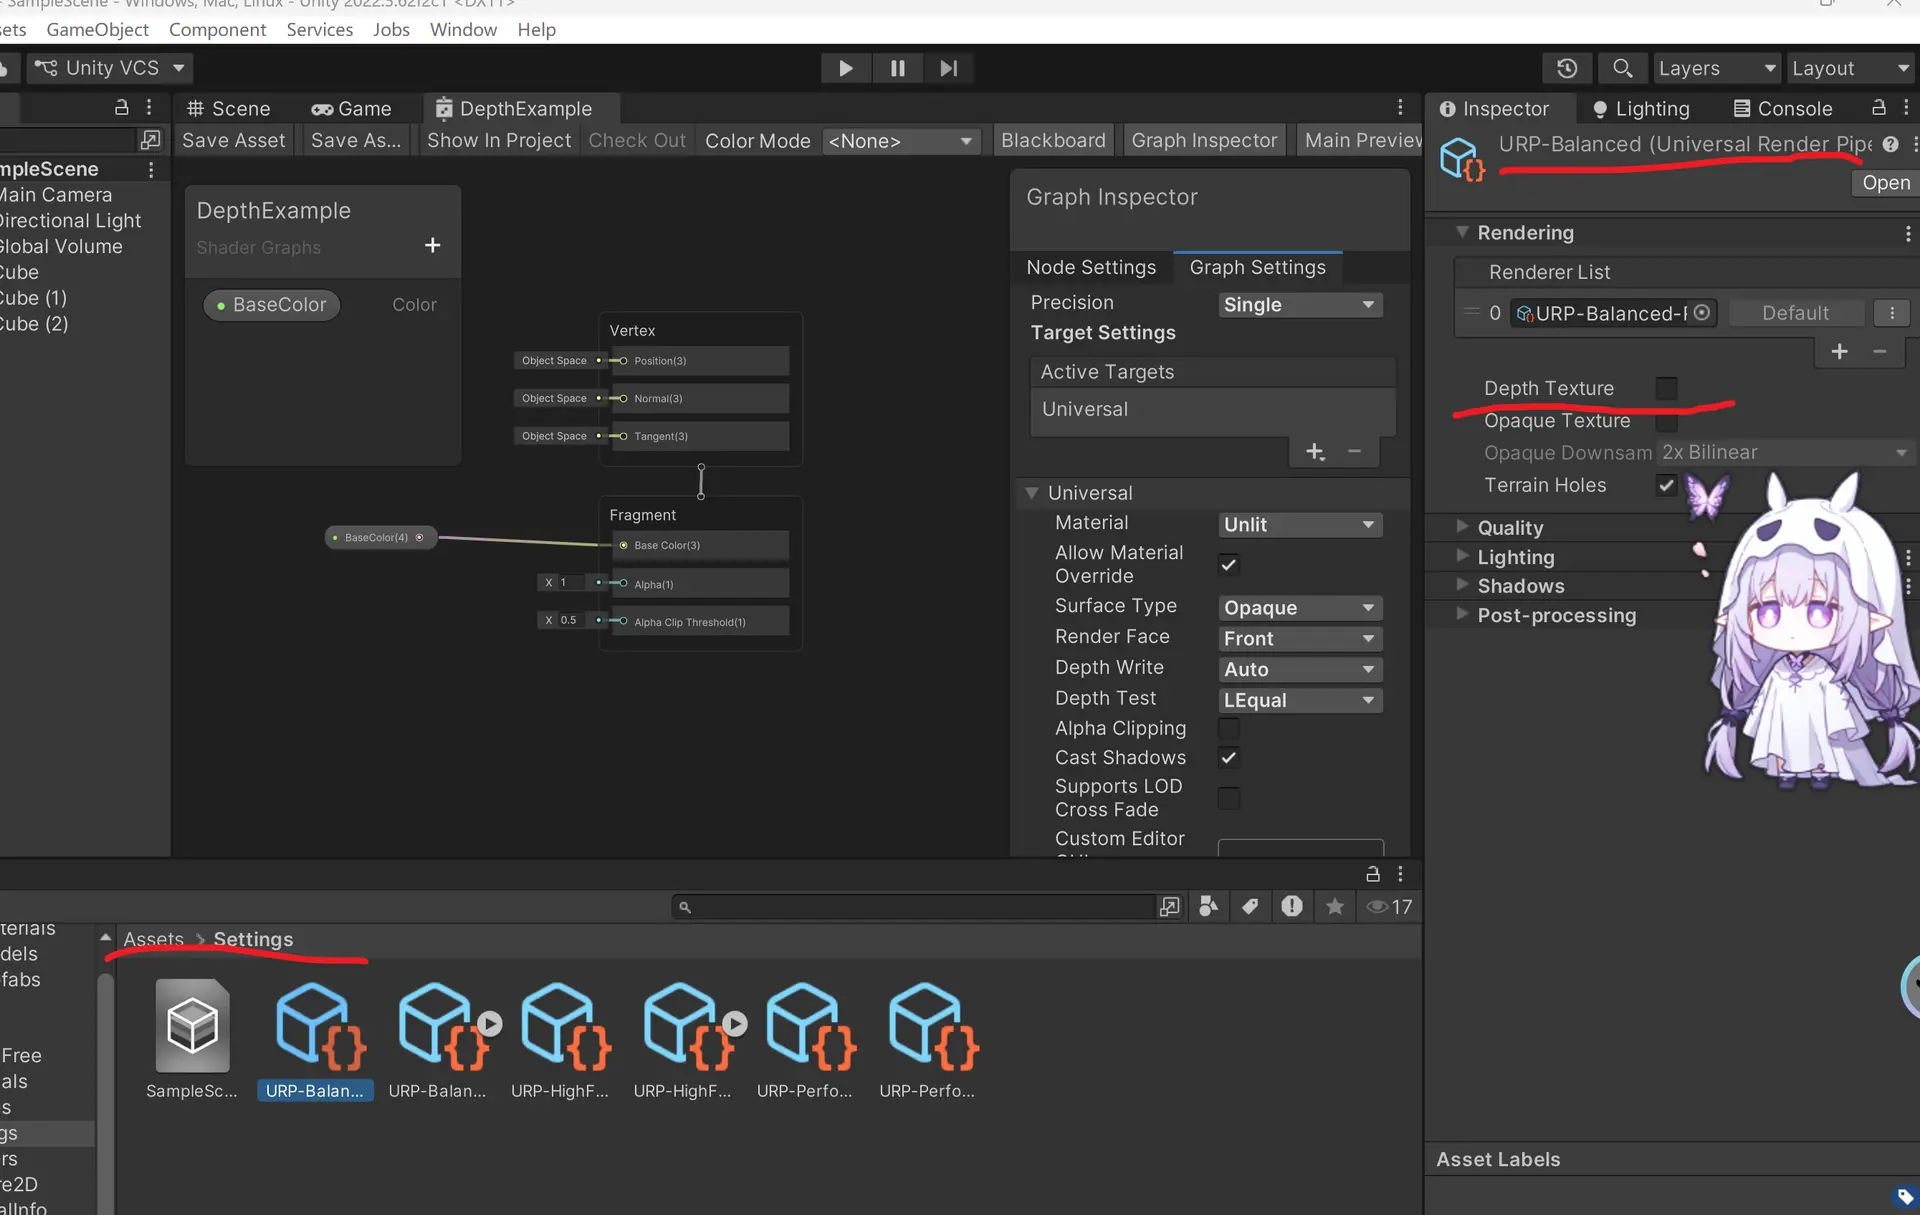
Task: Remove the Universal target with the minus icon
Action: click(x=1354, y=452)
